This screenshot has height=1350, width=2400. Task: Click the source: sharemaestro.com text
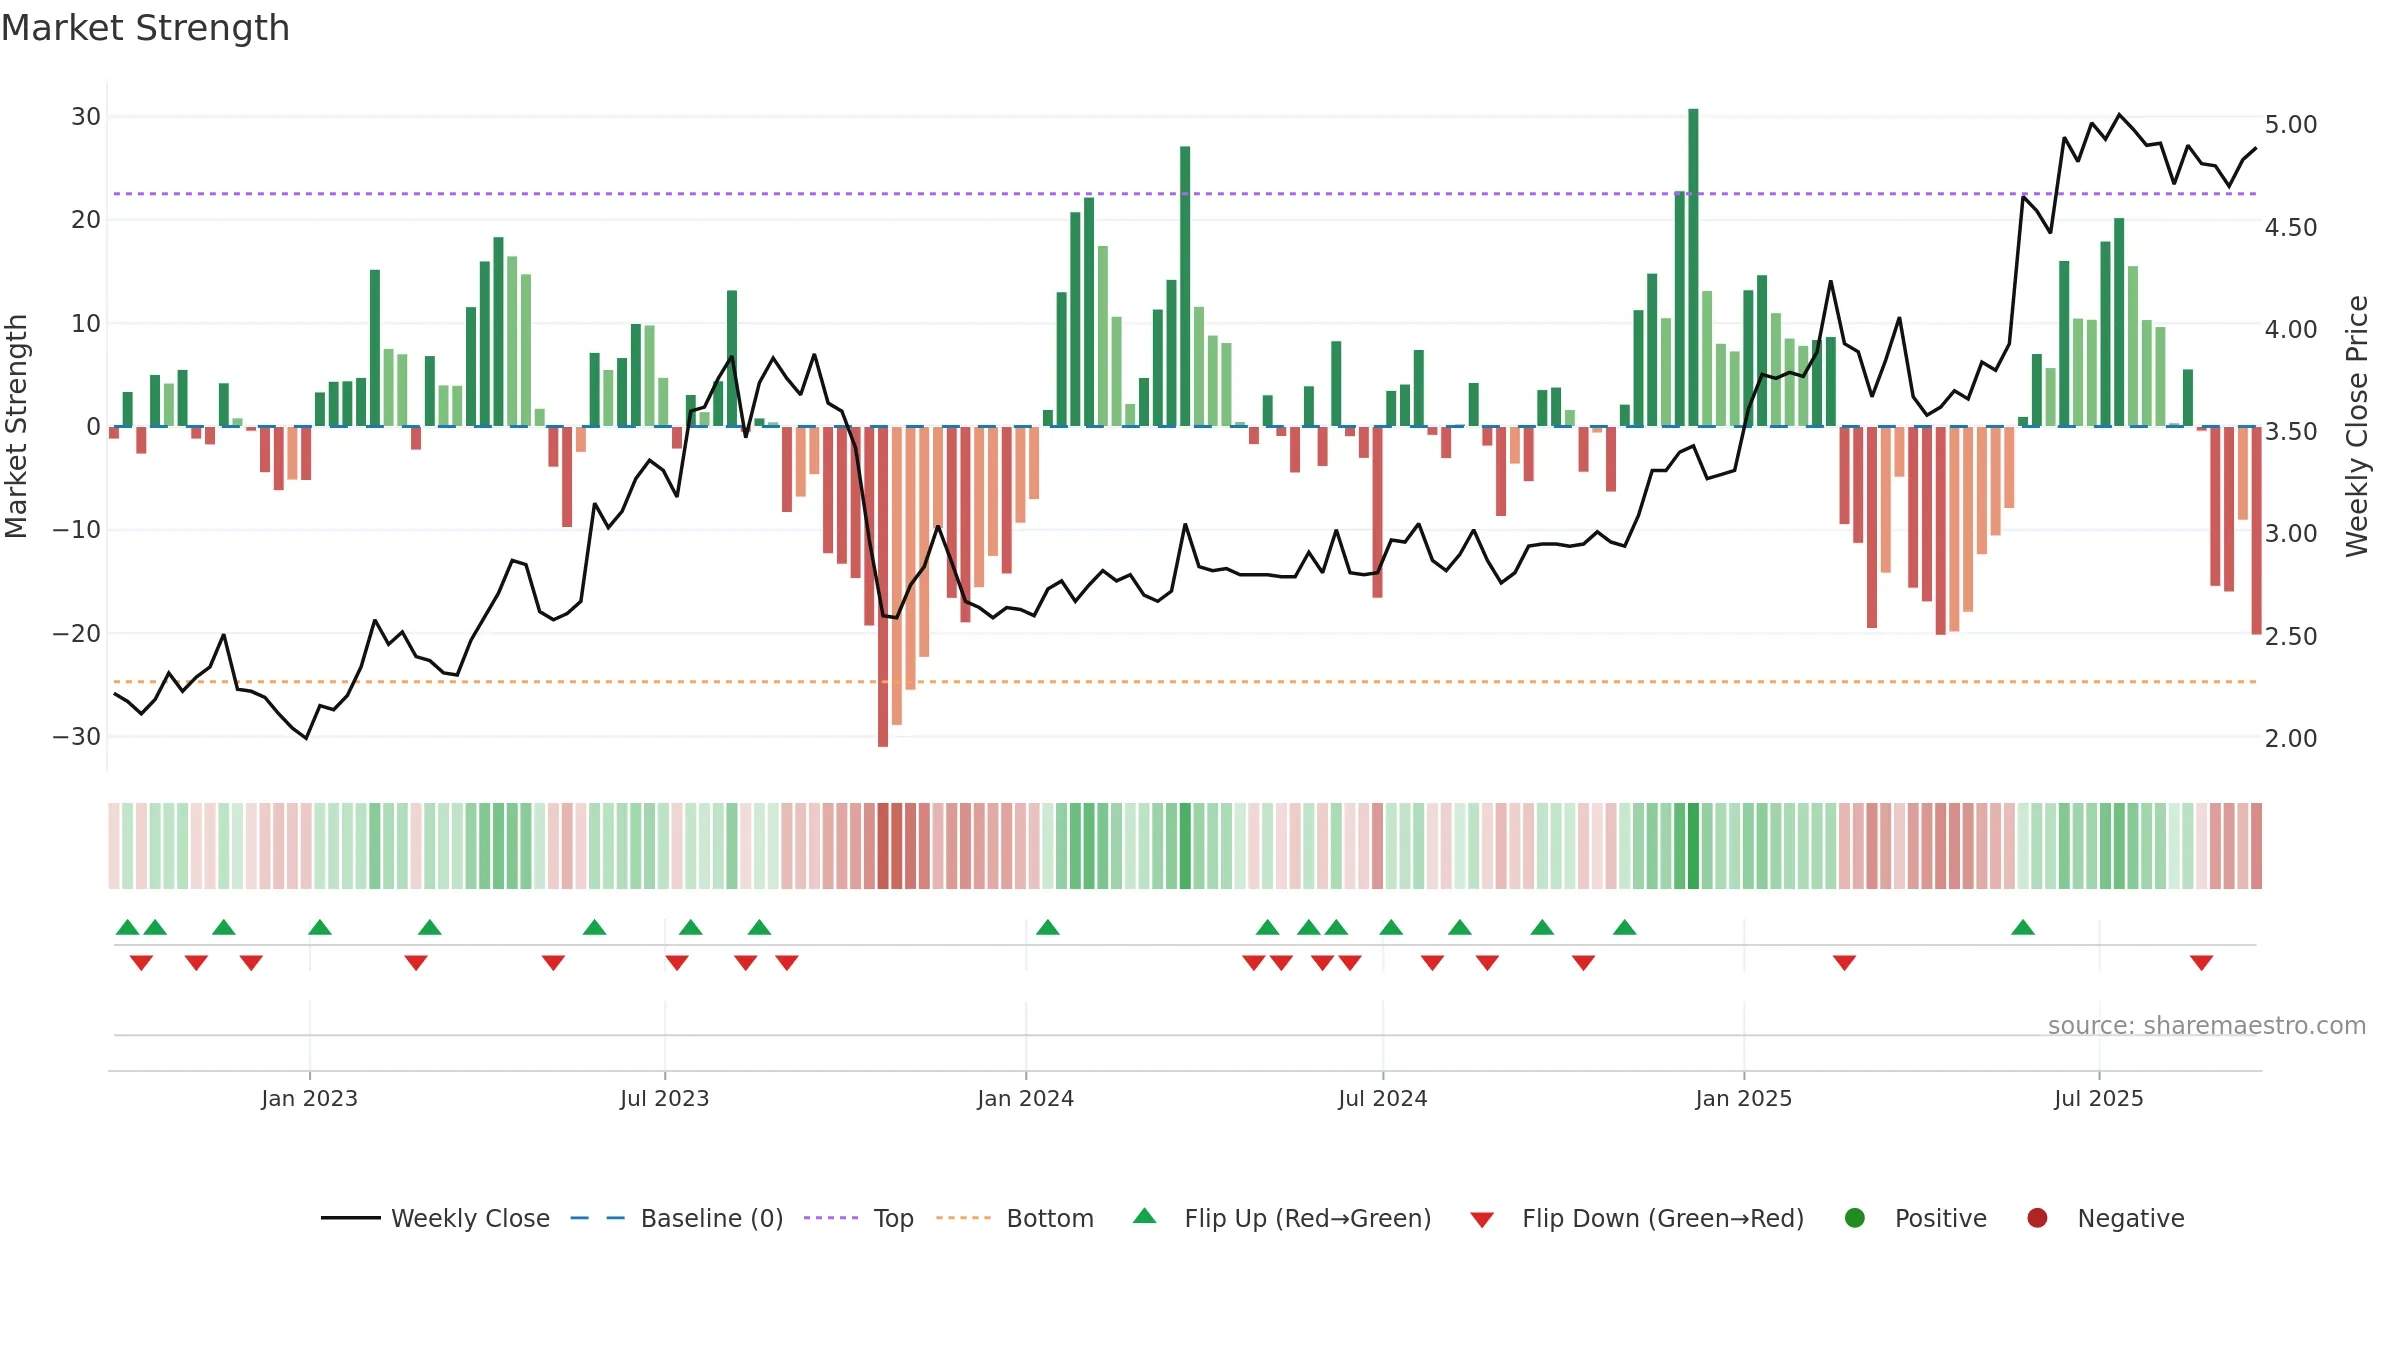point(2206,1026)
